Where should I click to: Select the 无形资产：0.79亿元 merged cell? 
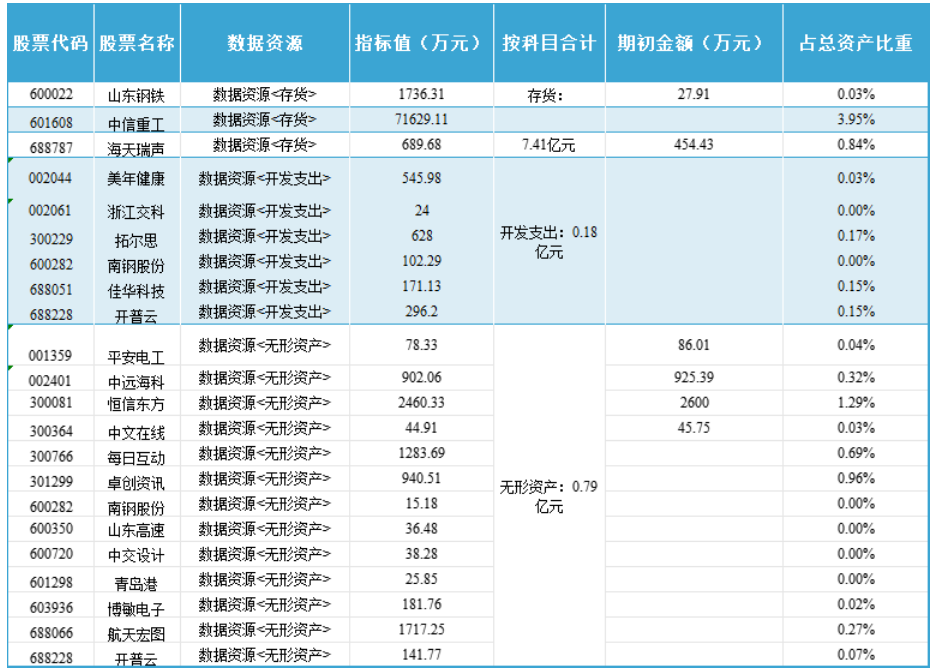[548, 497]
